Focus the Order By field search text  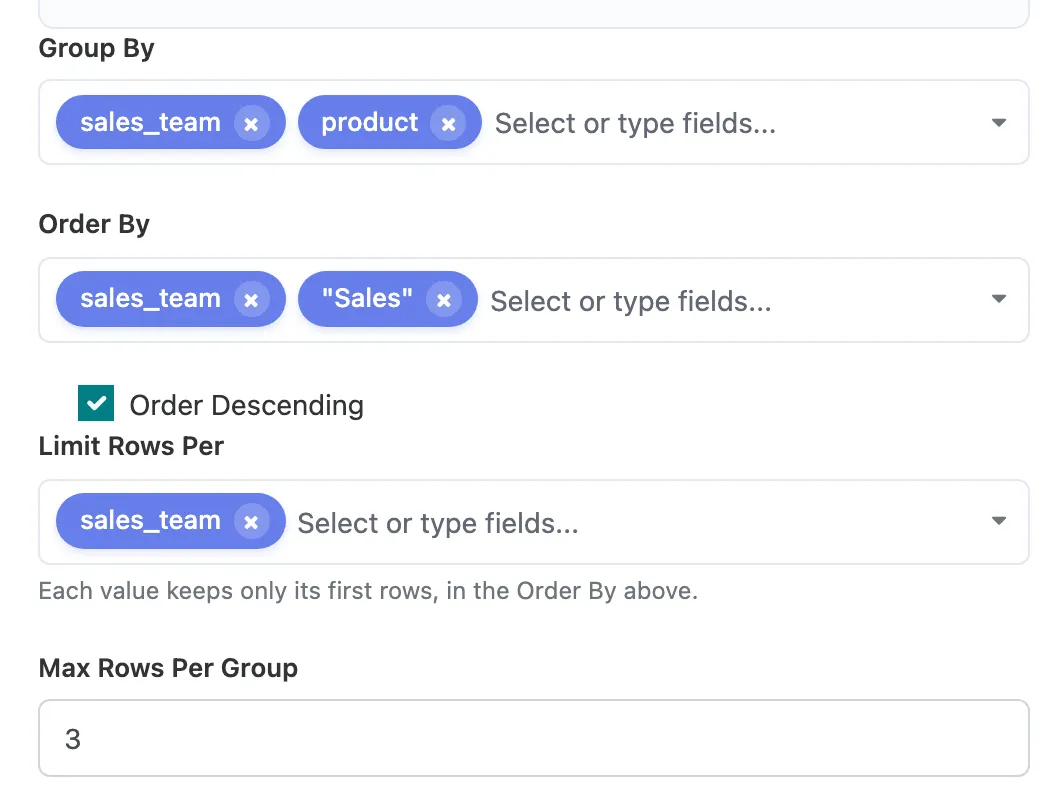click(631, 301)
